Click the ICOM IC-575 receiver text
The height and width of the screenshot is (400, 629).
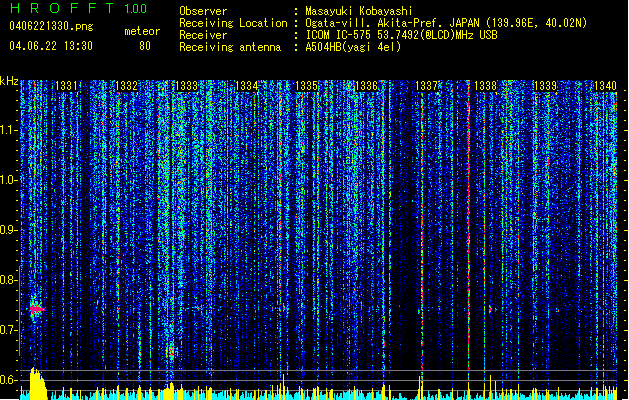[401, 35]
